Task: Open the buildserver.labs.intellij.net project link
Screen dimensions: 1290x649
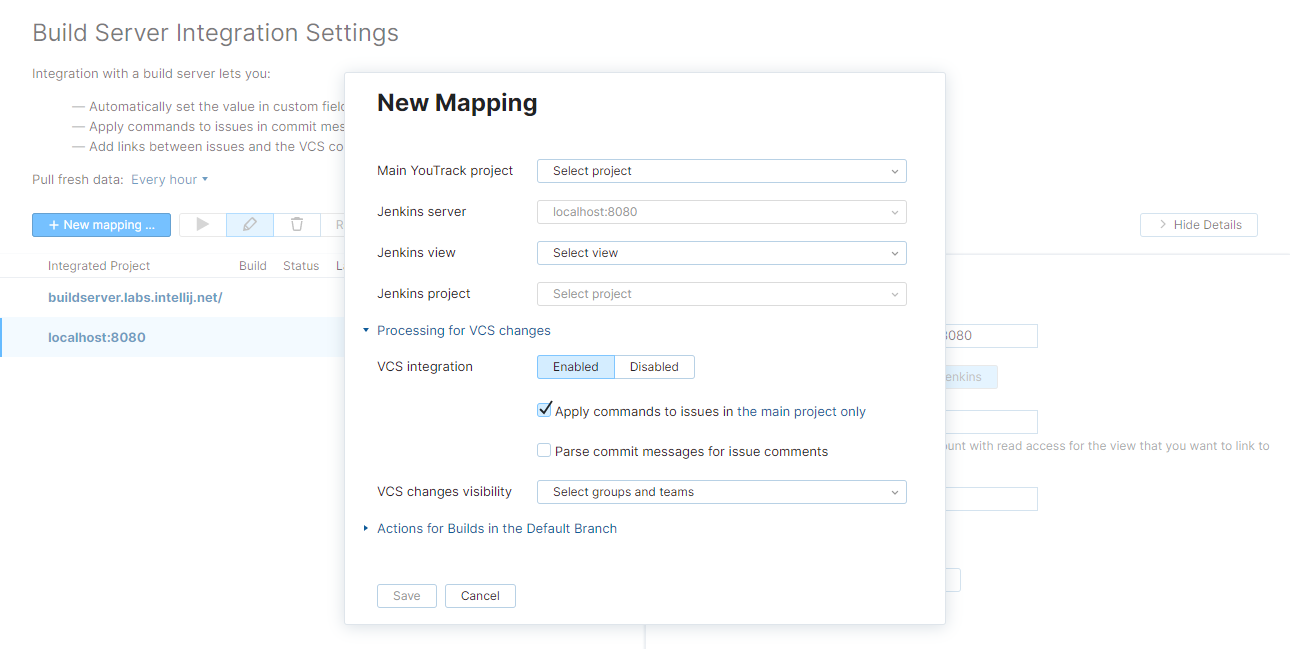Action: (x=135, y=297)
